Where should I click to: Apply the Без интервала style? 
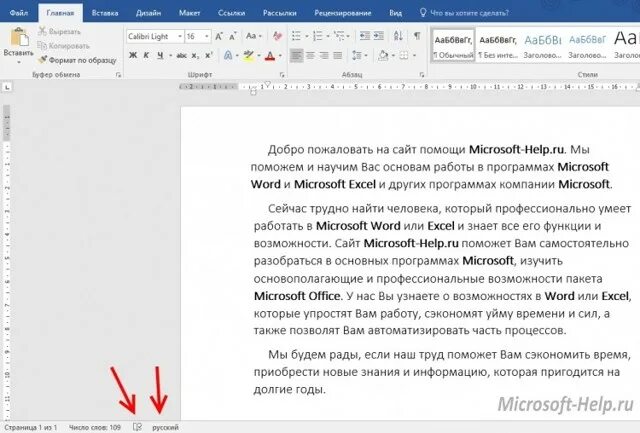(498, 45)
